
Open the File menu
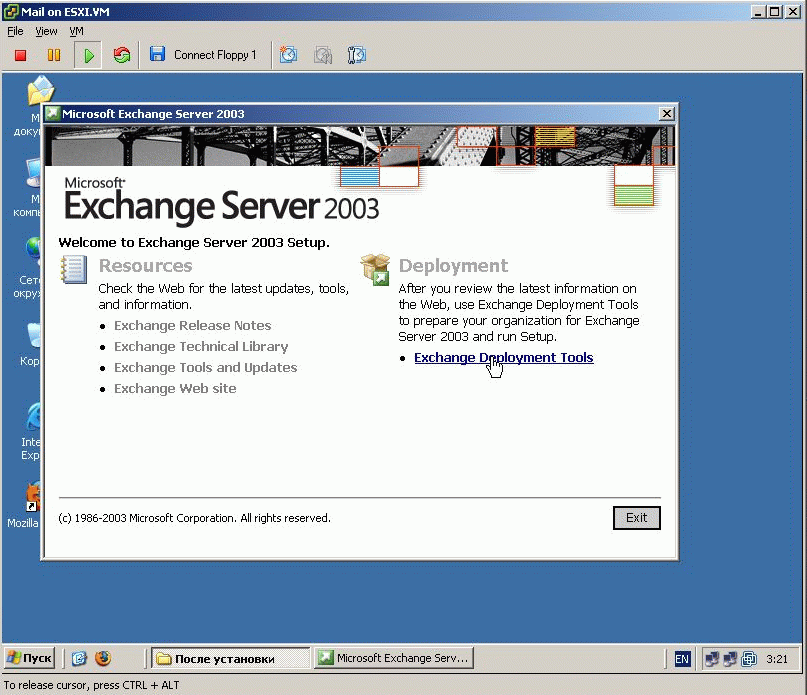(15, 31)
